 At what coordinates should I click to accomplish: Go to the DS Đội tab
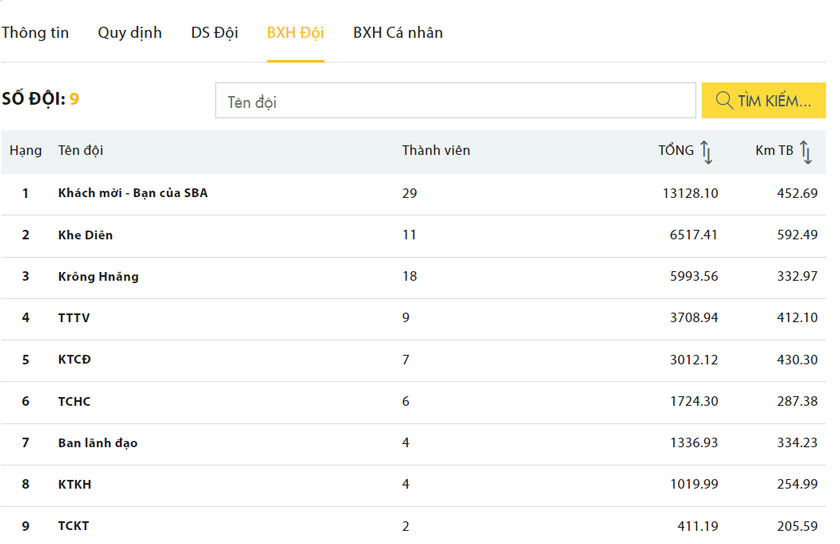point(214,33)
